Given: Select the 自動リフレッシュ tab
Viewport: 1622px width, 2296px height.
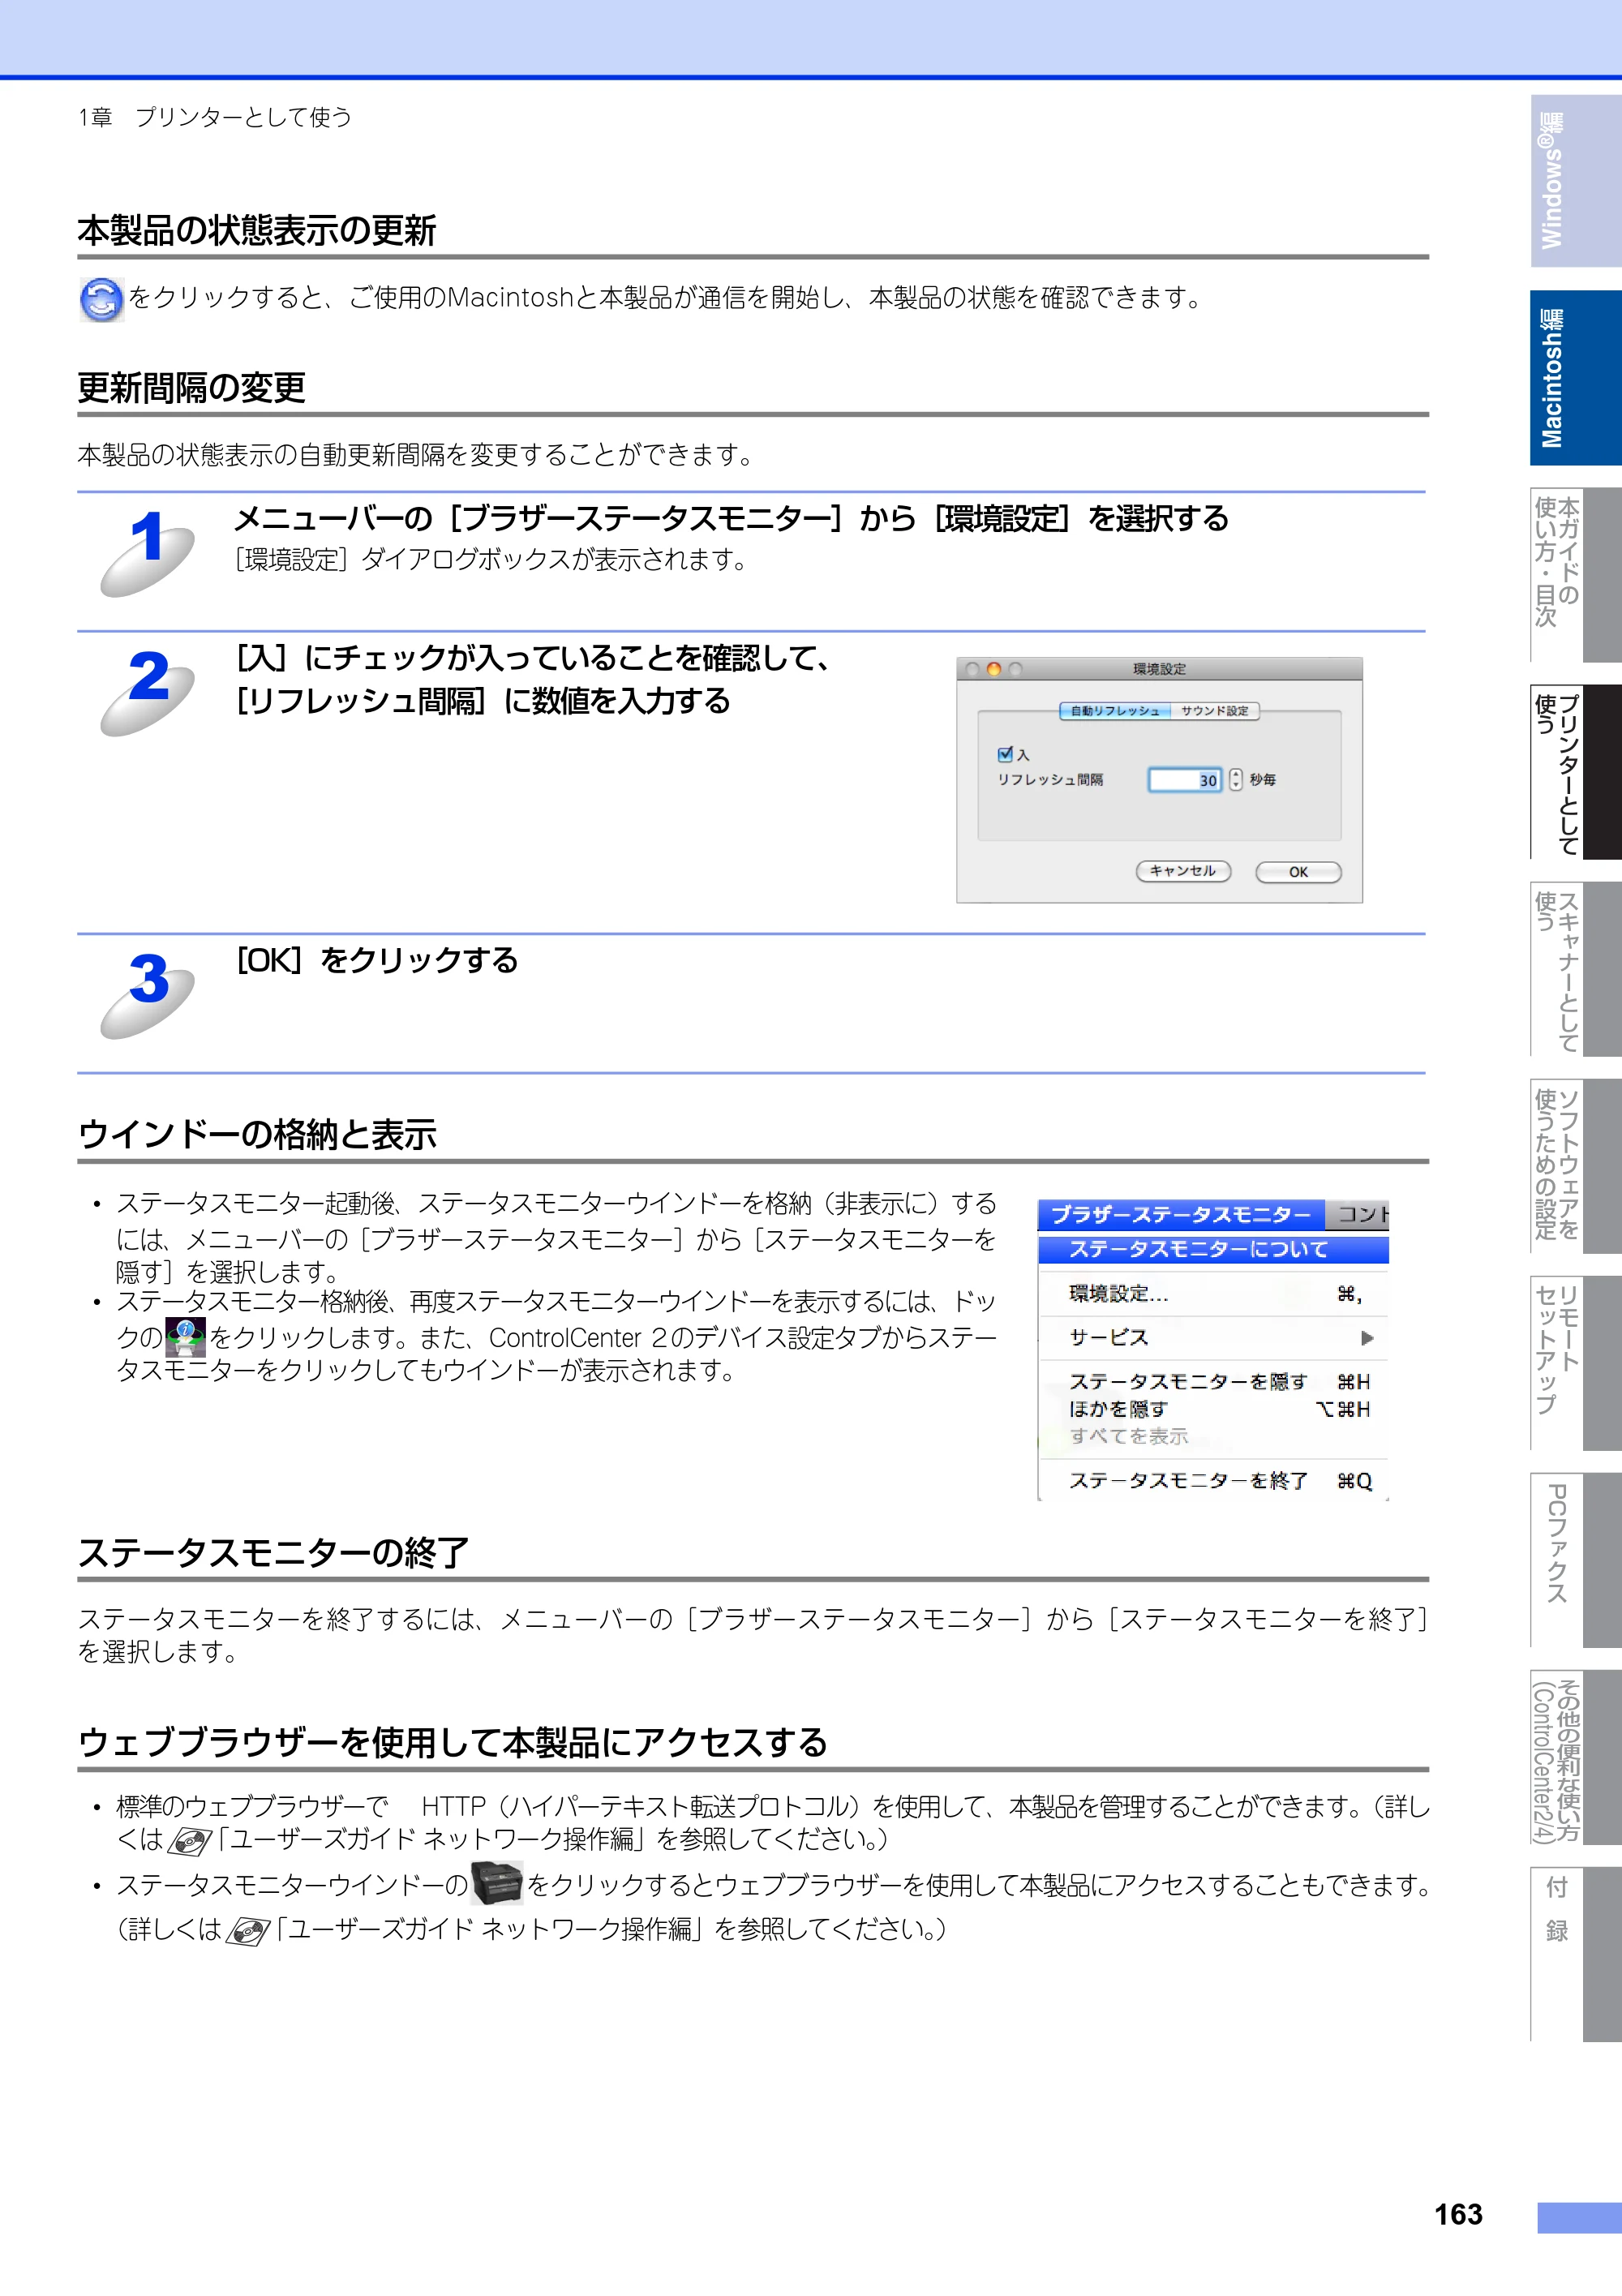Looking at the screenshot, I should point(1115,711).
